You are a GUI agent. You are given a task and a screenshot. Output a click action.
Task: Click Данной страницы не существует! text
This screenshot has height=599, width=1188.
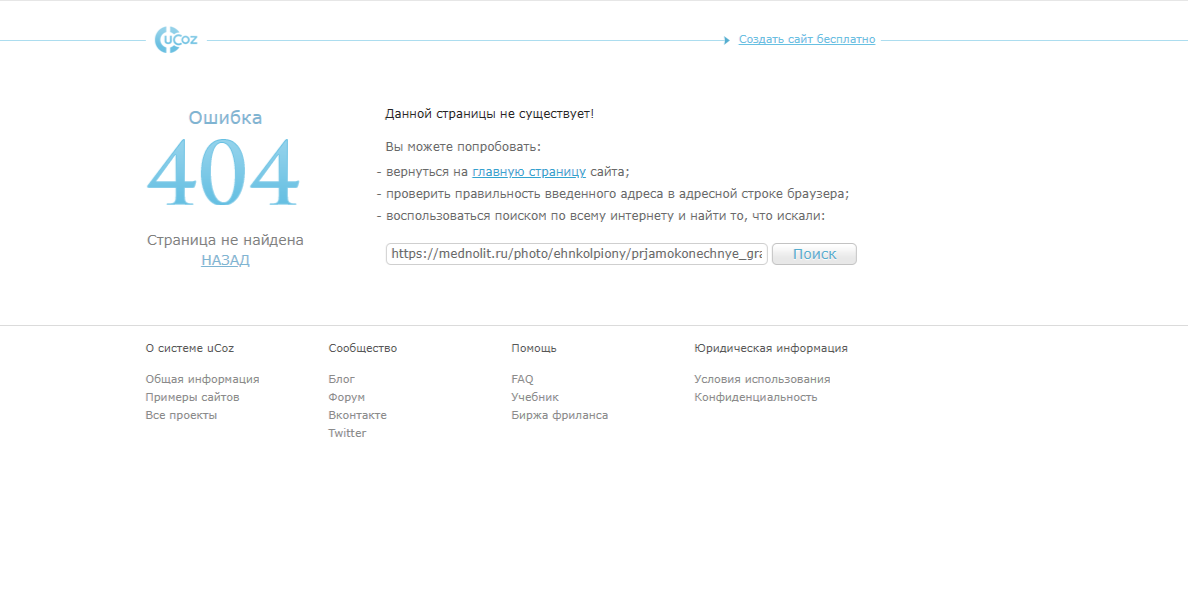[489, 114]
